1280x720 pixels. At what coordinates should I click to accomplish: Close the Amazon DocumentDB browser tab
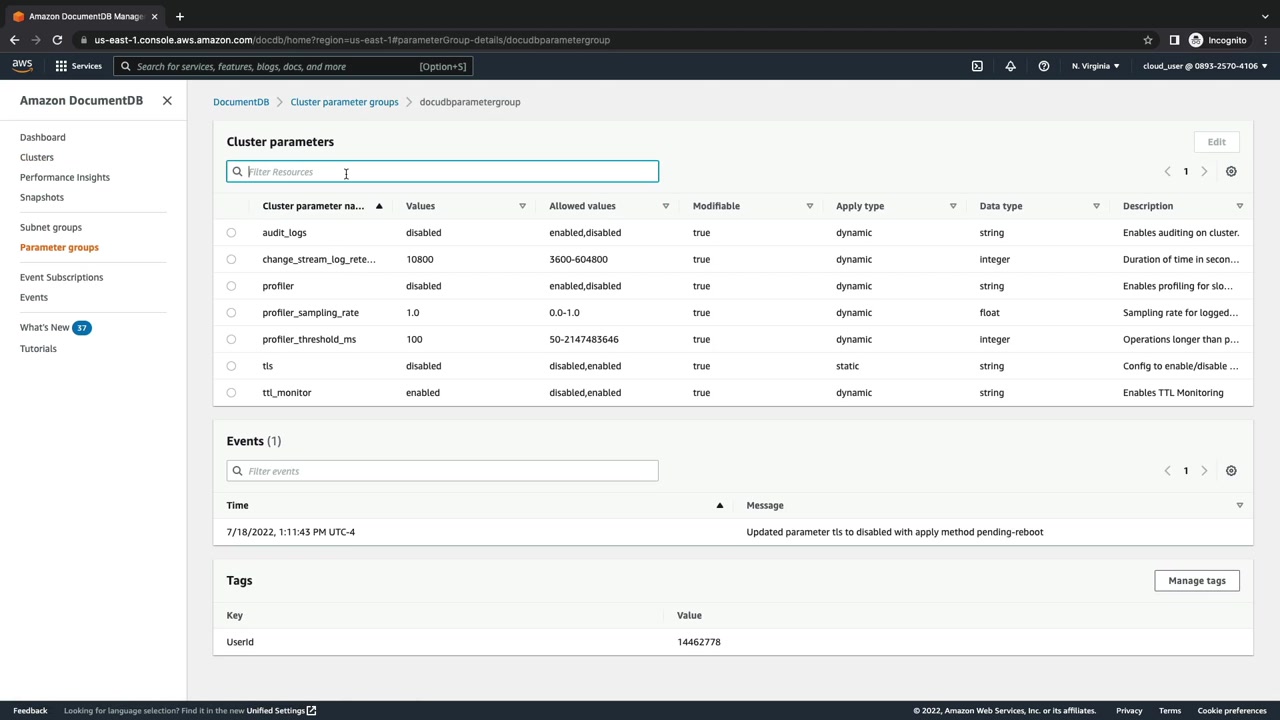click(x=156, y=16)
